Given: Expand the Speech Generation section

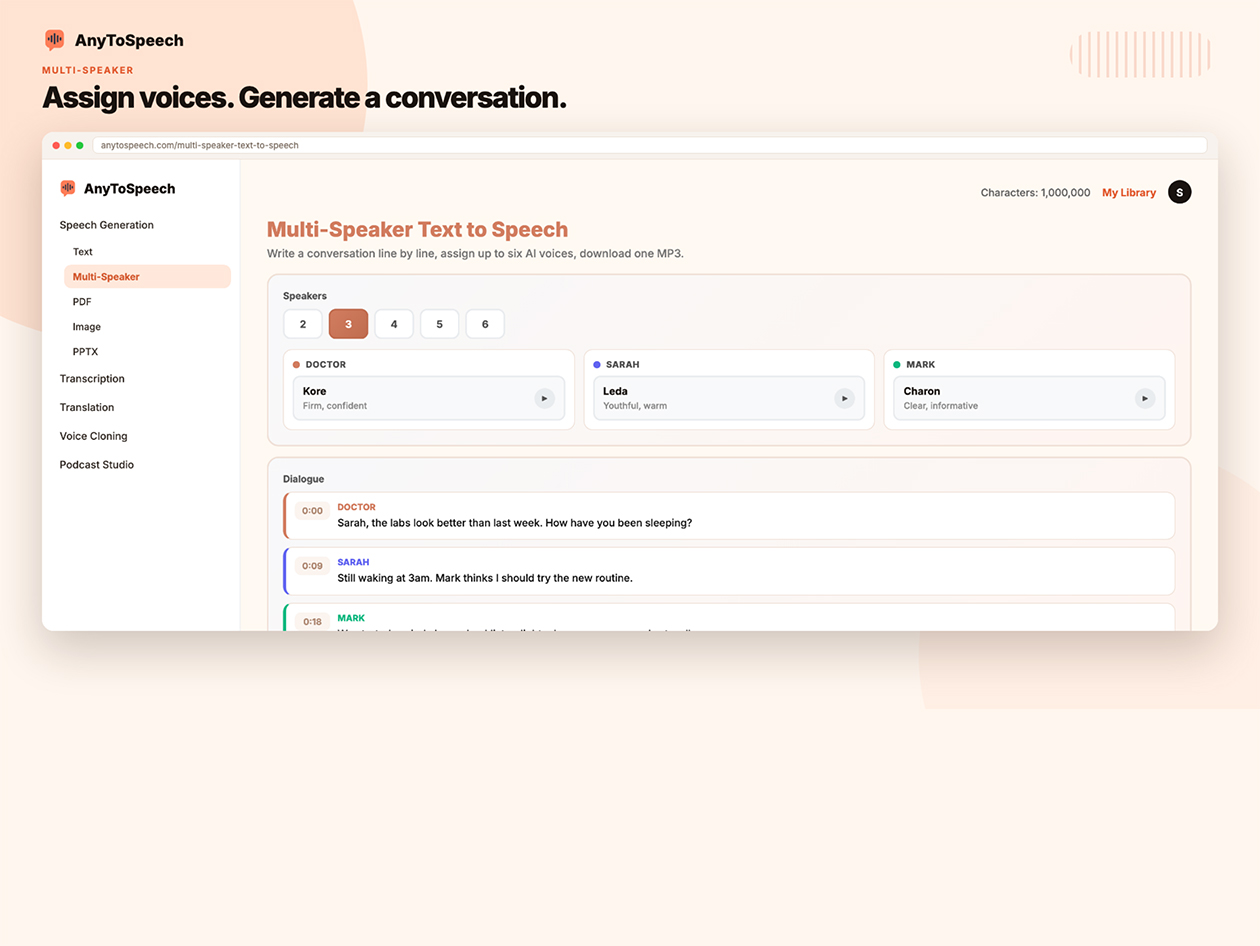Looking at the screenshot, I should click(107, 225).
